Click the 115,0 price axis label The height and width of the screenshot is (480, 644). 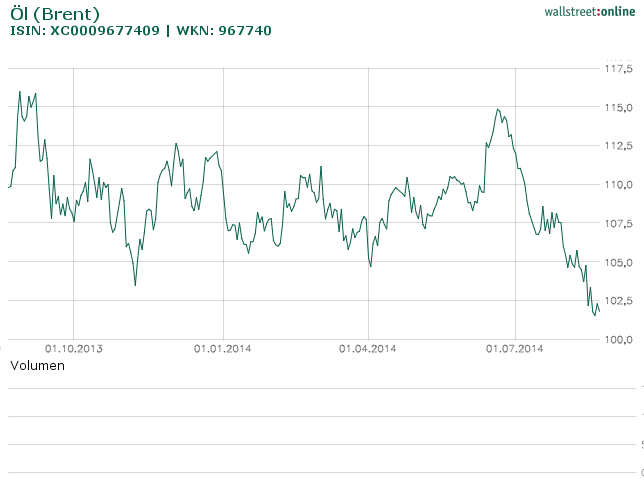click(617, 108)
